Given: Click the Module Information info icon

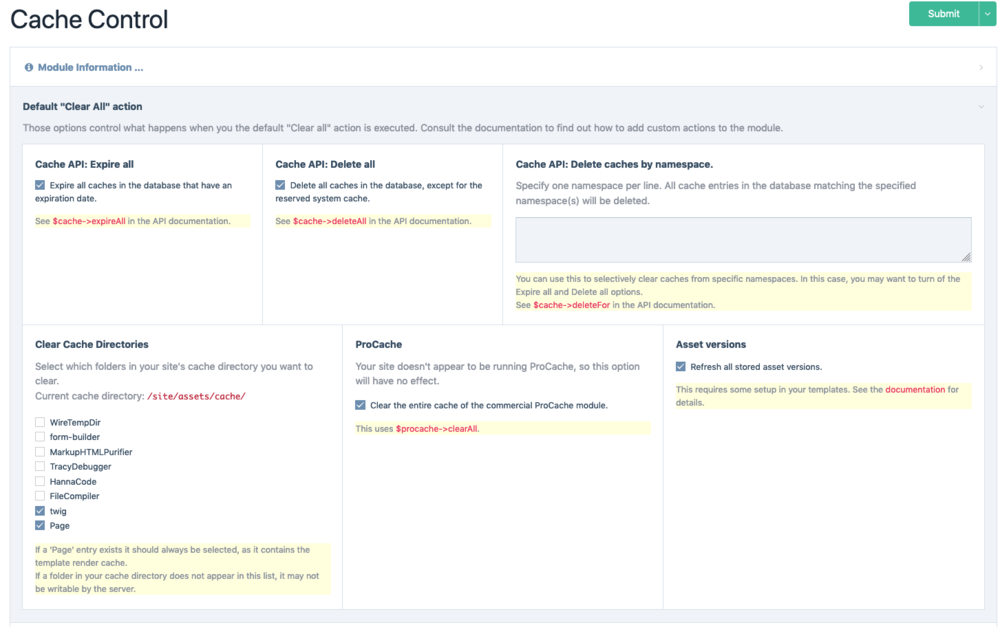Looking at the screenshot, I should pos(29,68).
